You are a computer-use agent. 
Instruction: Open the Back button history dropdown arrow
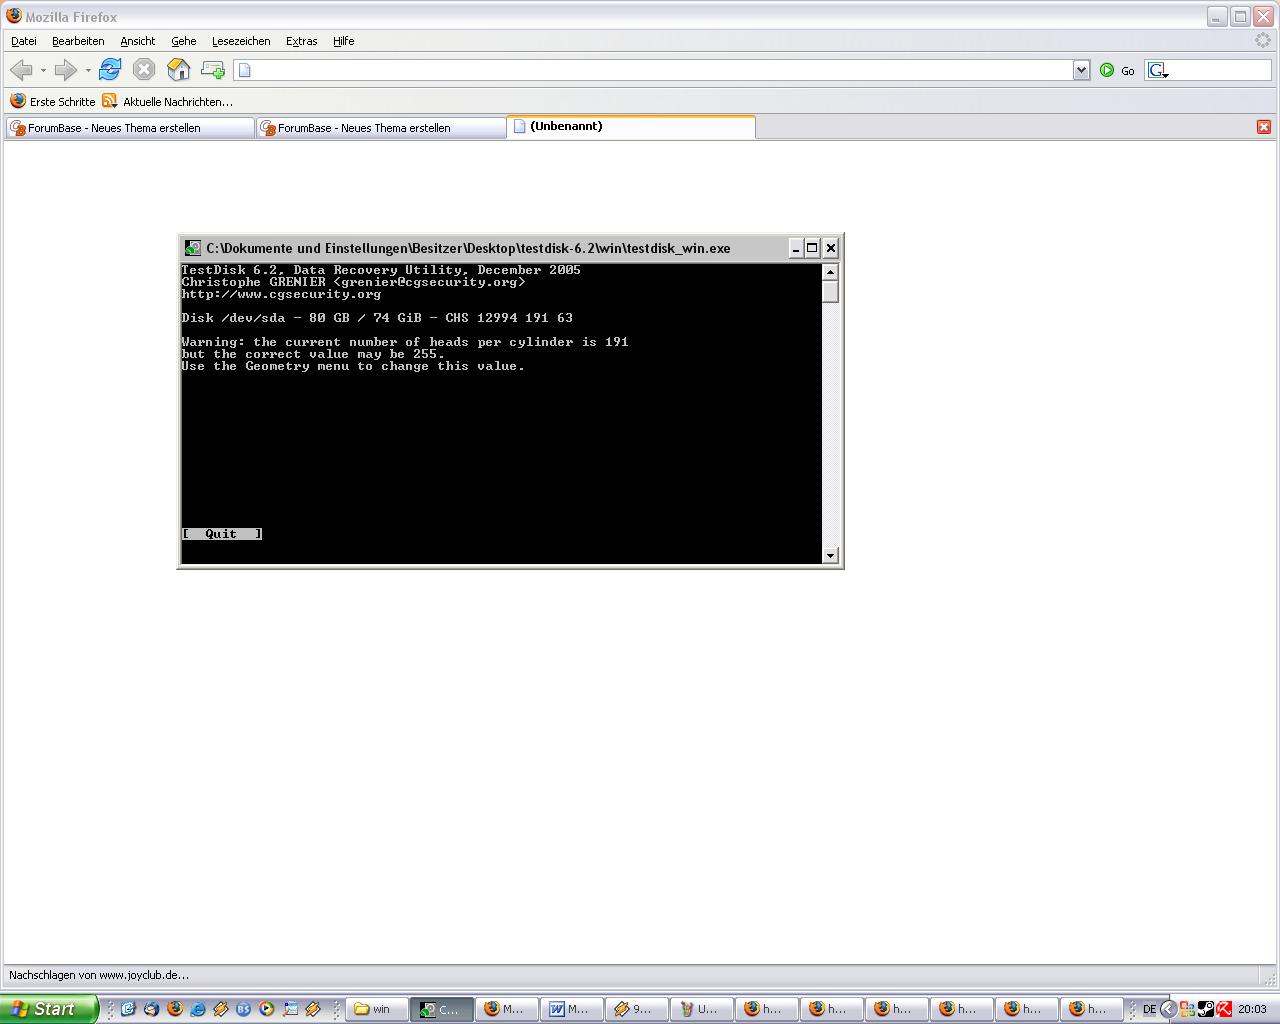click(x=43, y=70)
